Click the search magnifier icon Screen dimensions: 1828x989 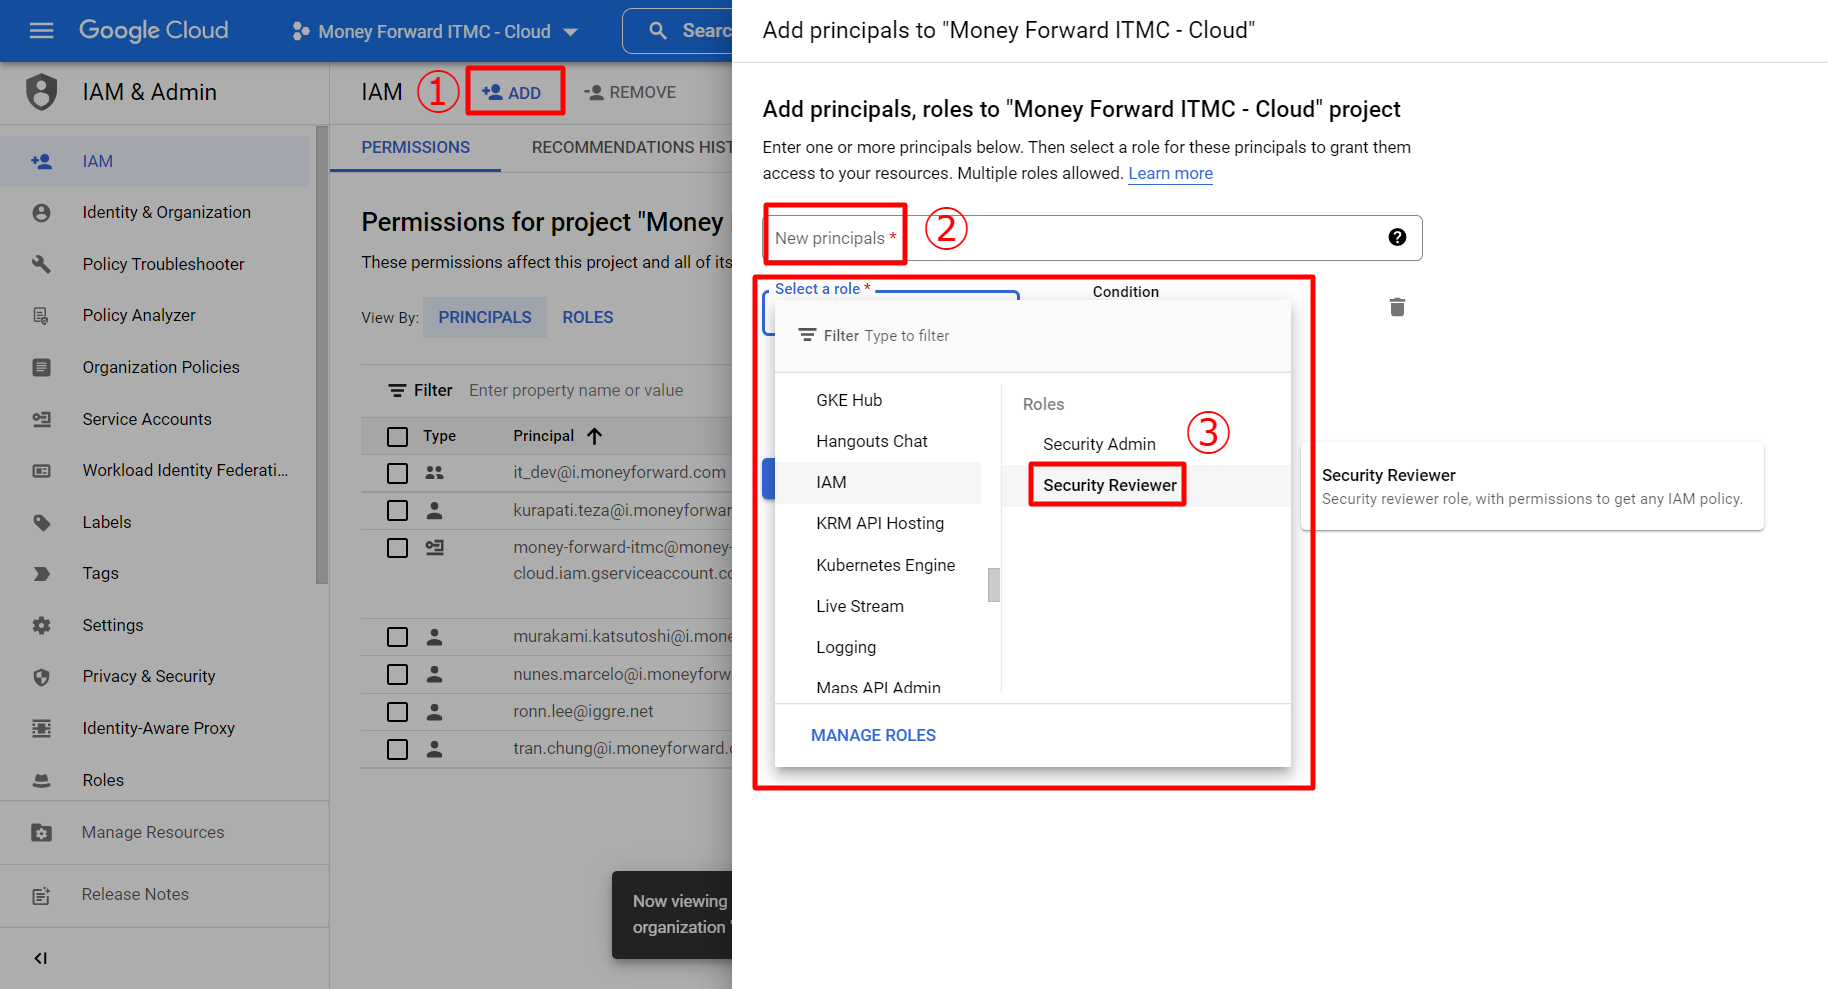point(658,31)
